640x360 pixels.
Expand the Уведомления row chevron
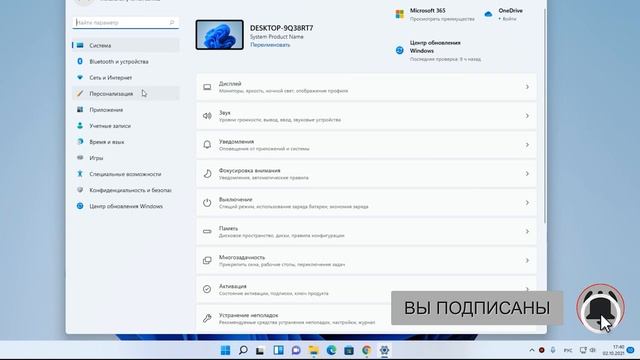tap(527, 145)
